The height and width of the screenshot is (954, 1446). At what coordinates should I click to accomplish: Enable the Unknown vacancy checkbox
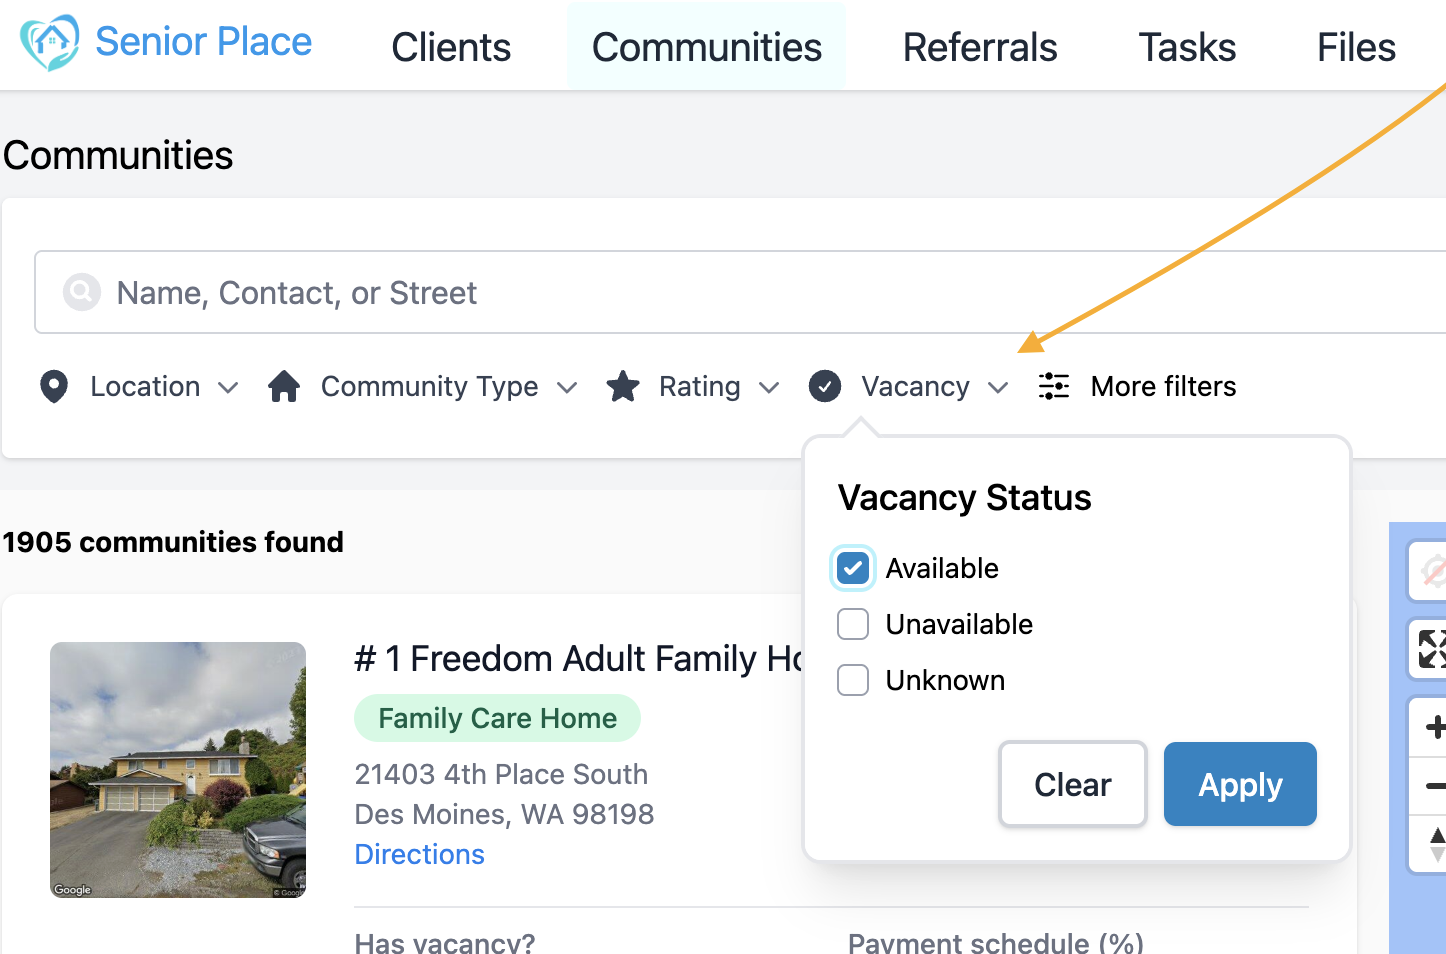[x=853, y=680]
